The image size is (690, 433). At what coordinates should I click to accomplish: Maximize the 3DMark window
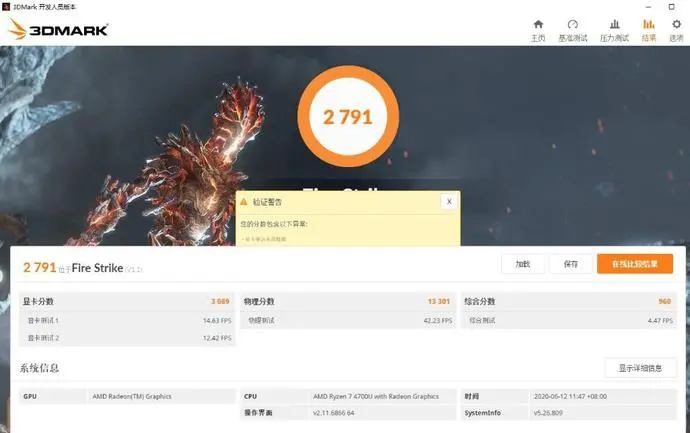click(672, 7)
